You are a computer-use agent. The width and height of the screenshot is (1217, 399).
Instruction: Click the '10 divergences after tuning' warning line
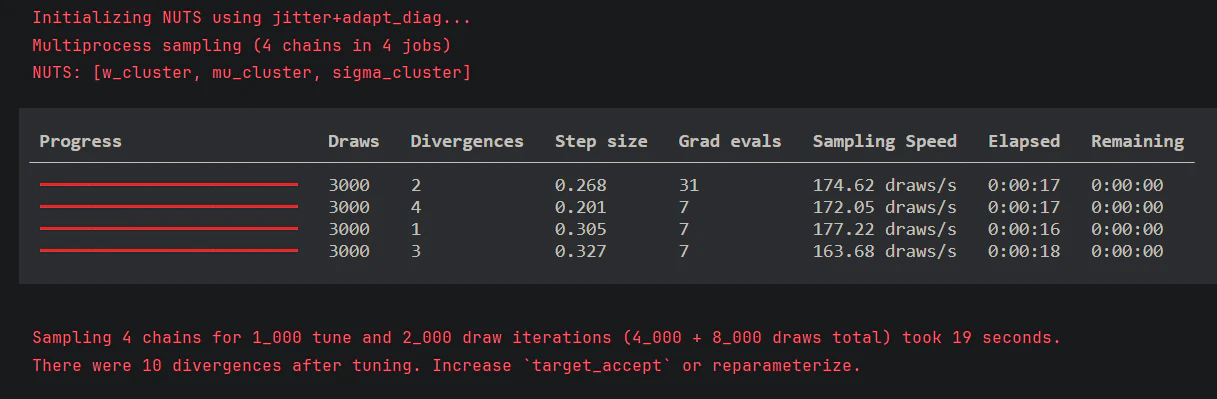tap(446, 365)
